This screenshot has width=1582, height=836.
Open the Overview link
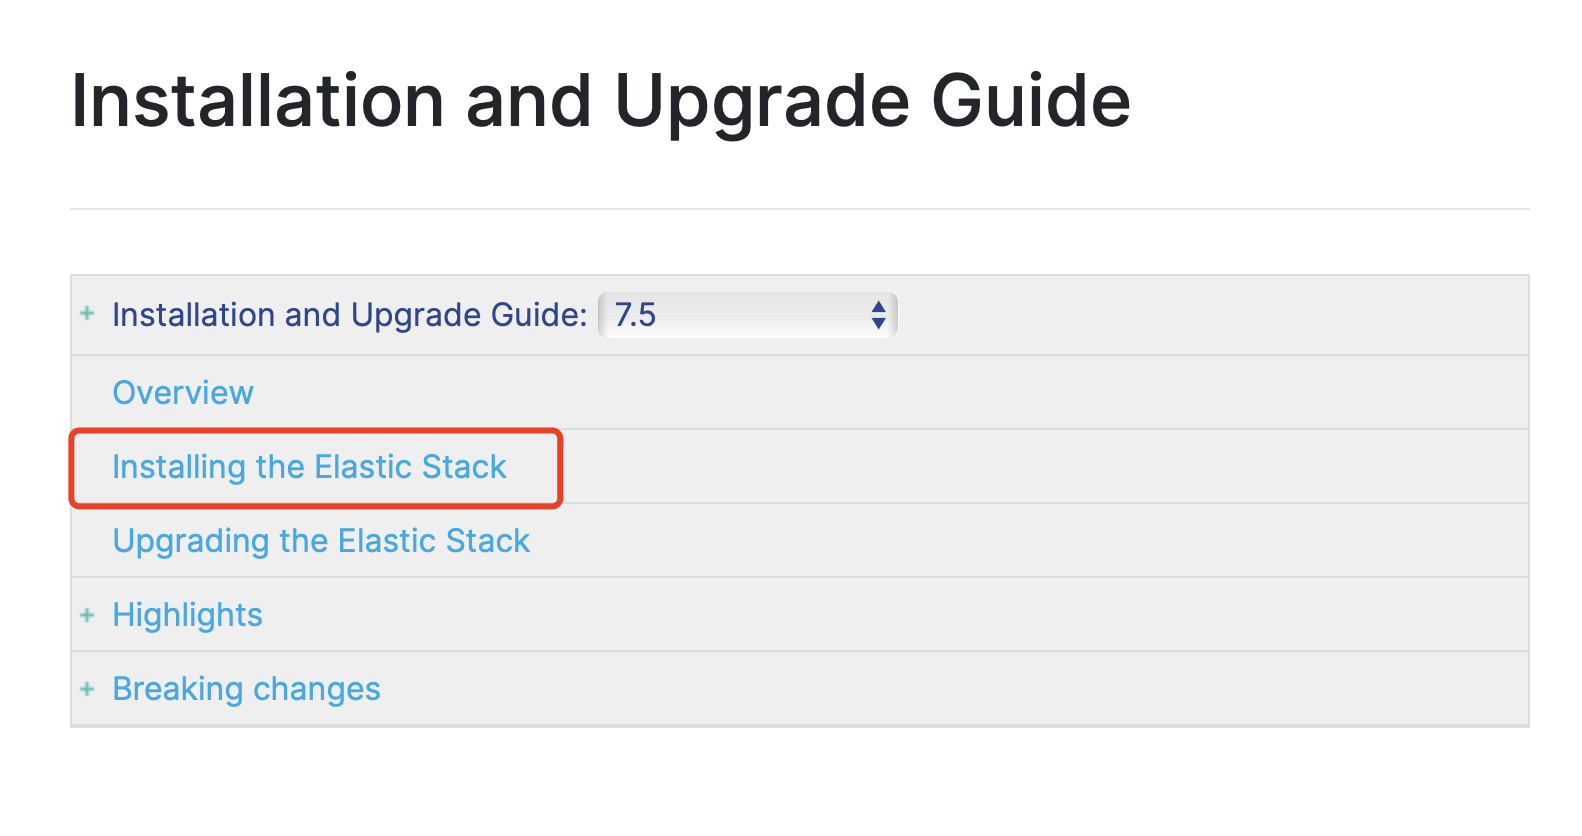coord(183,393)
